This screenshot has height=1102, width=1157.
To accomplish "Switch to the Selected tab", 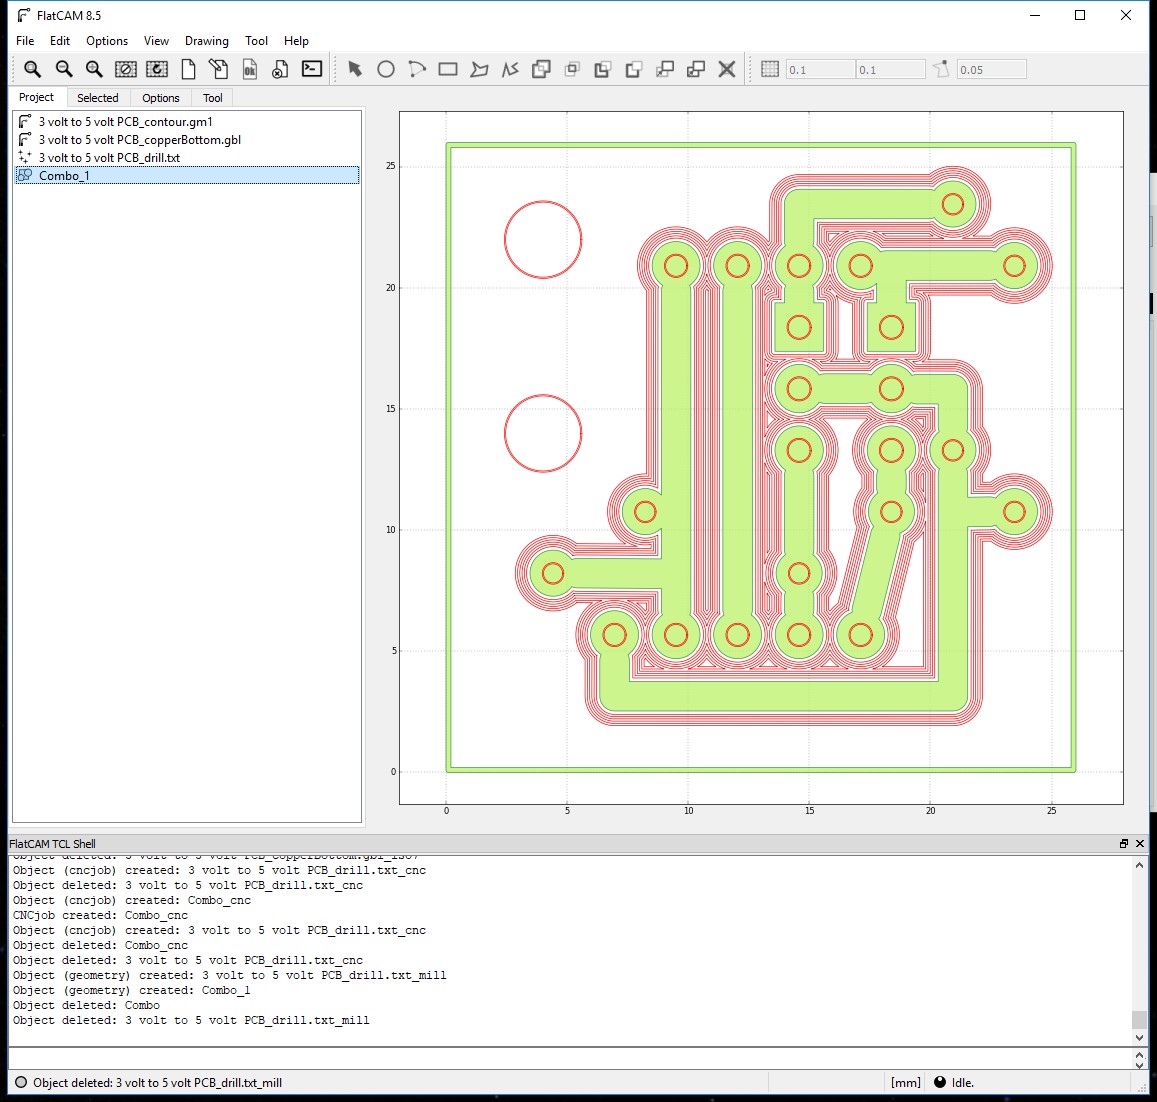I will [97, 97].
